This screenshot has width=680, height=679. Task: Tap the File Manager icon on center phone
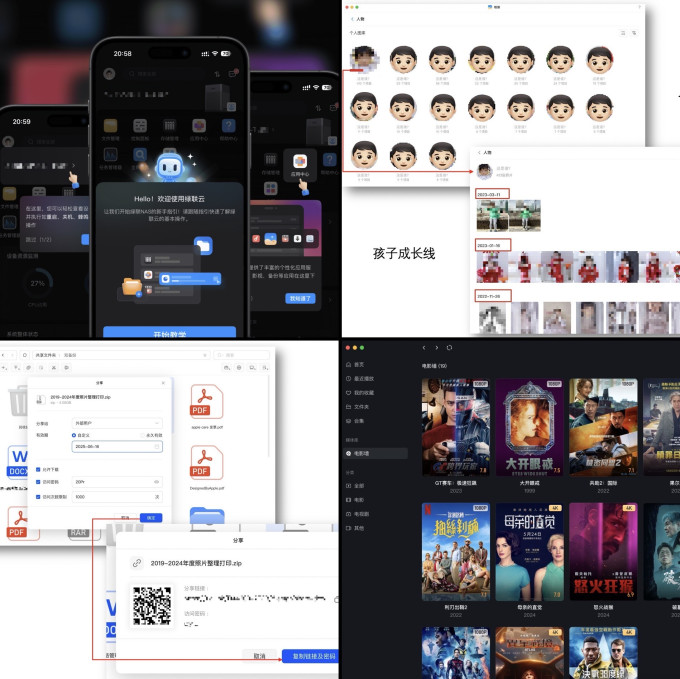pyautogui.click(x=110, y=126)
